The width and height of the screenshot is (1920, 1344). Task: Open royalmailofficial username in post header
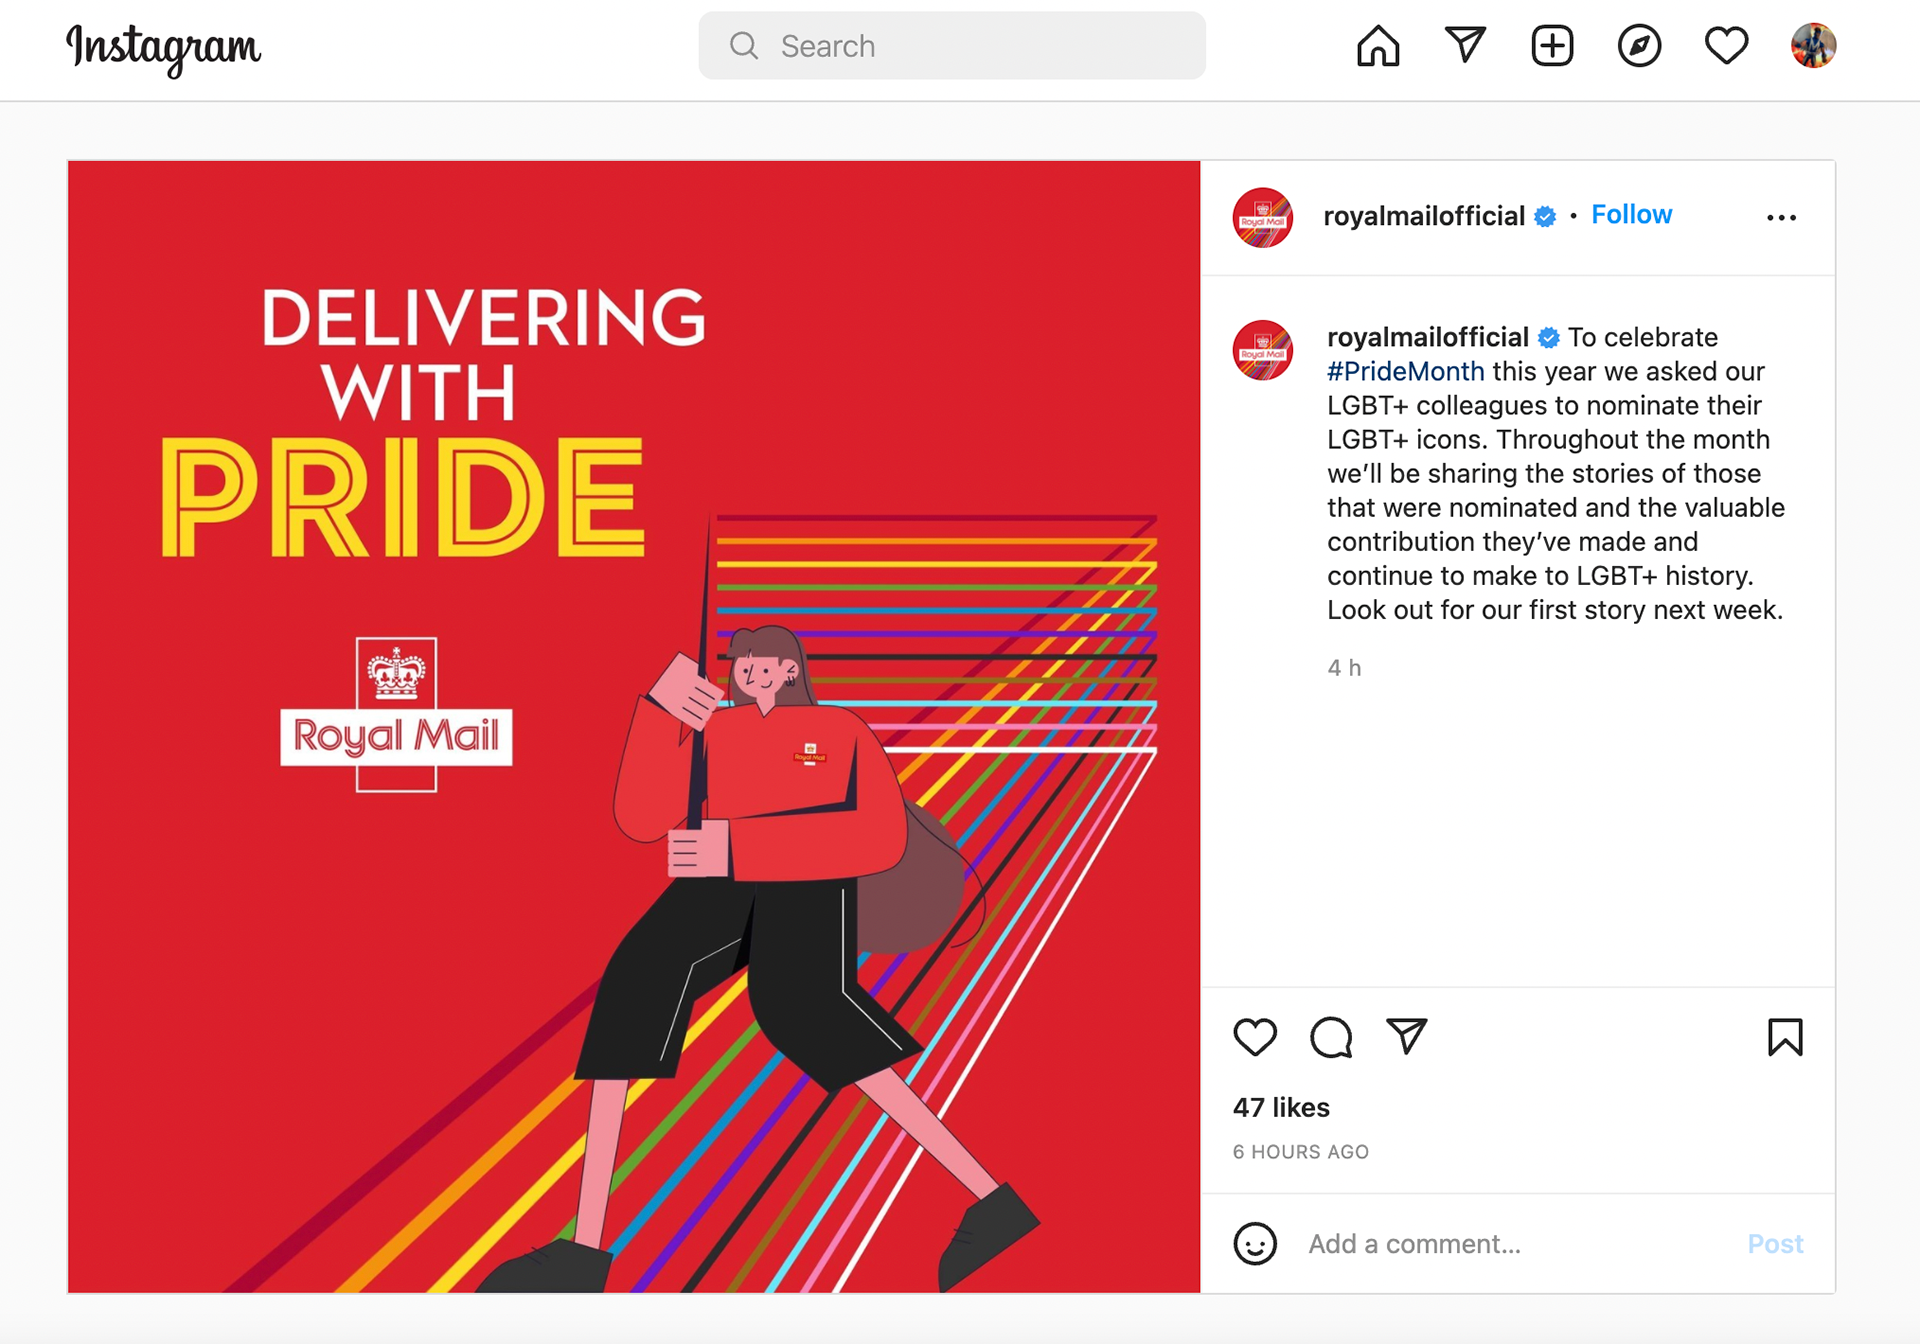(1424, 216)
